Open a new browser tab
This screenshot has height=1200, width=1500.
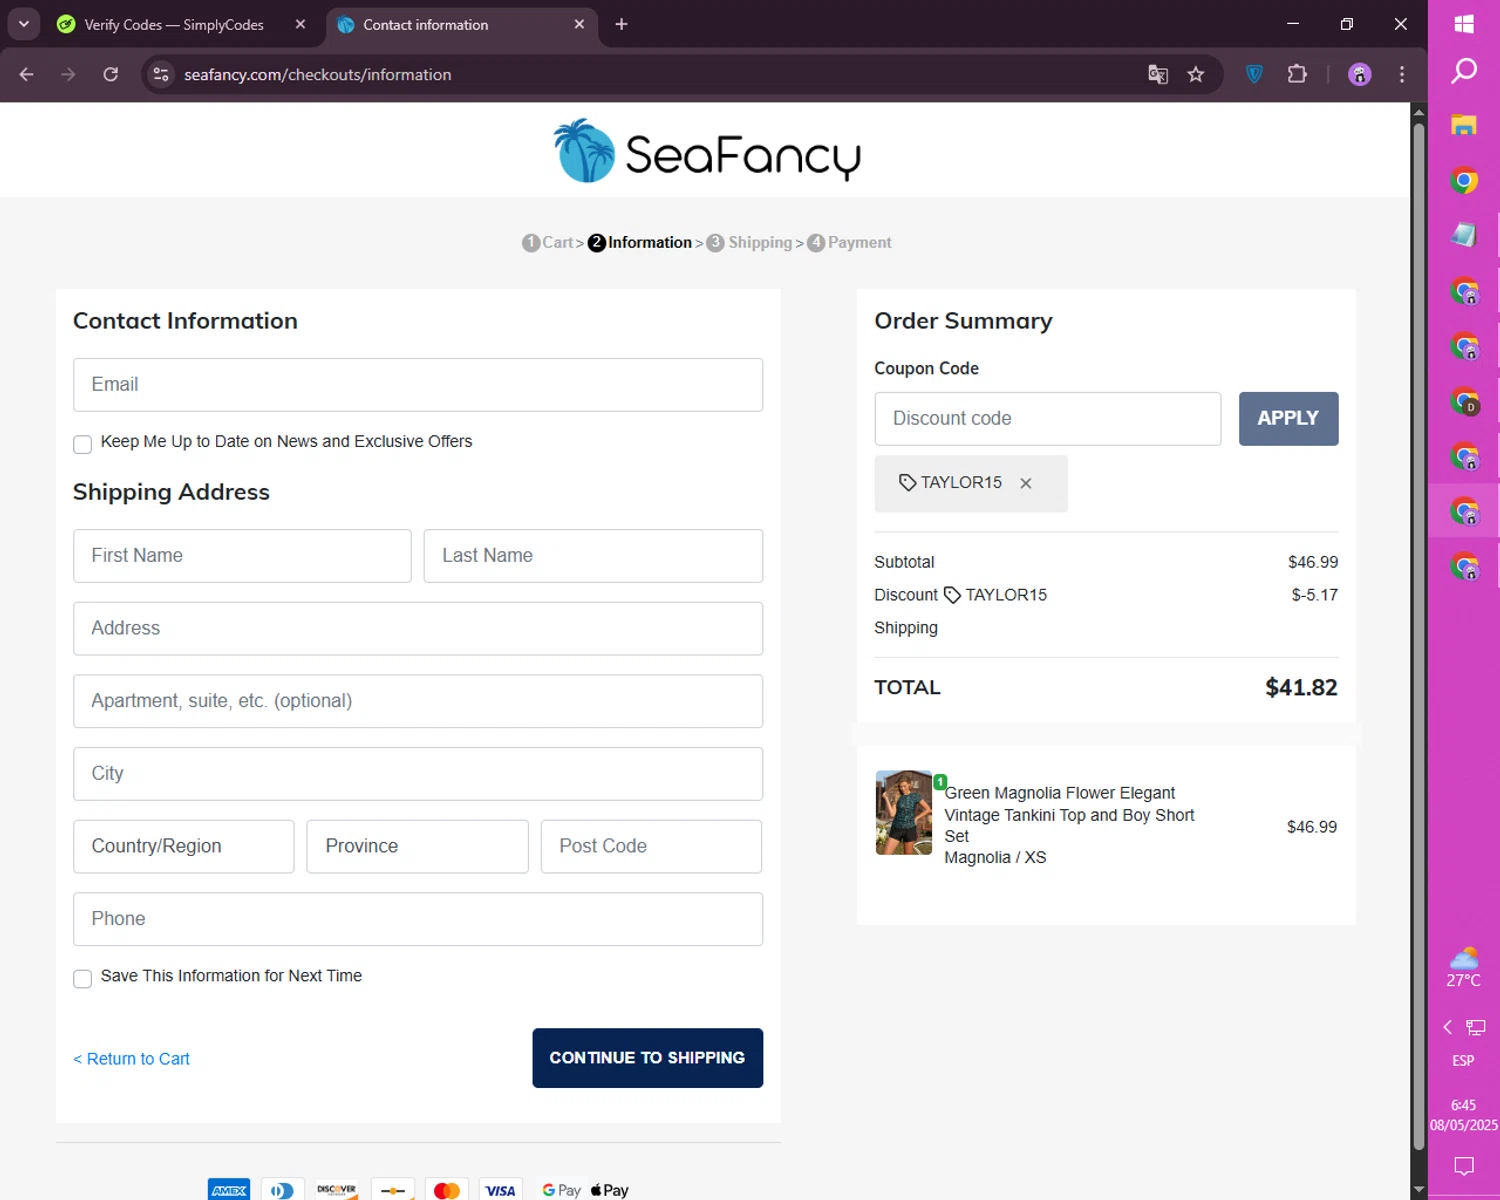pyautogui.click(x=621, y=24)
